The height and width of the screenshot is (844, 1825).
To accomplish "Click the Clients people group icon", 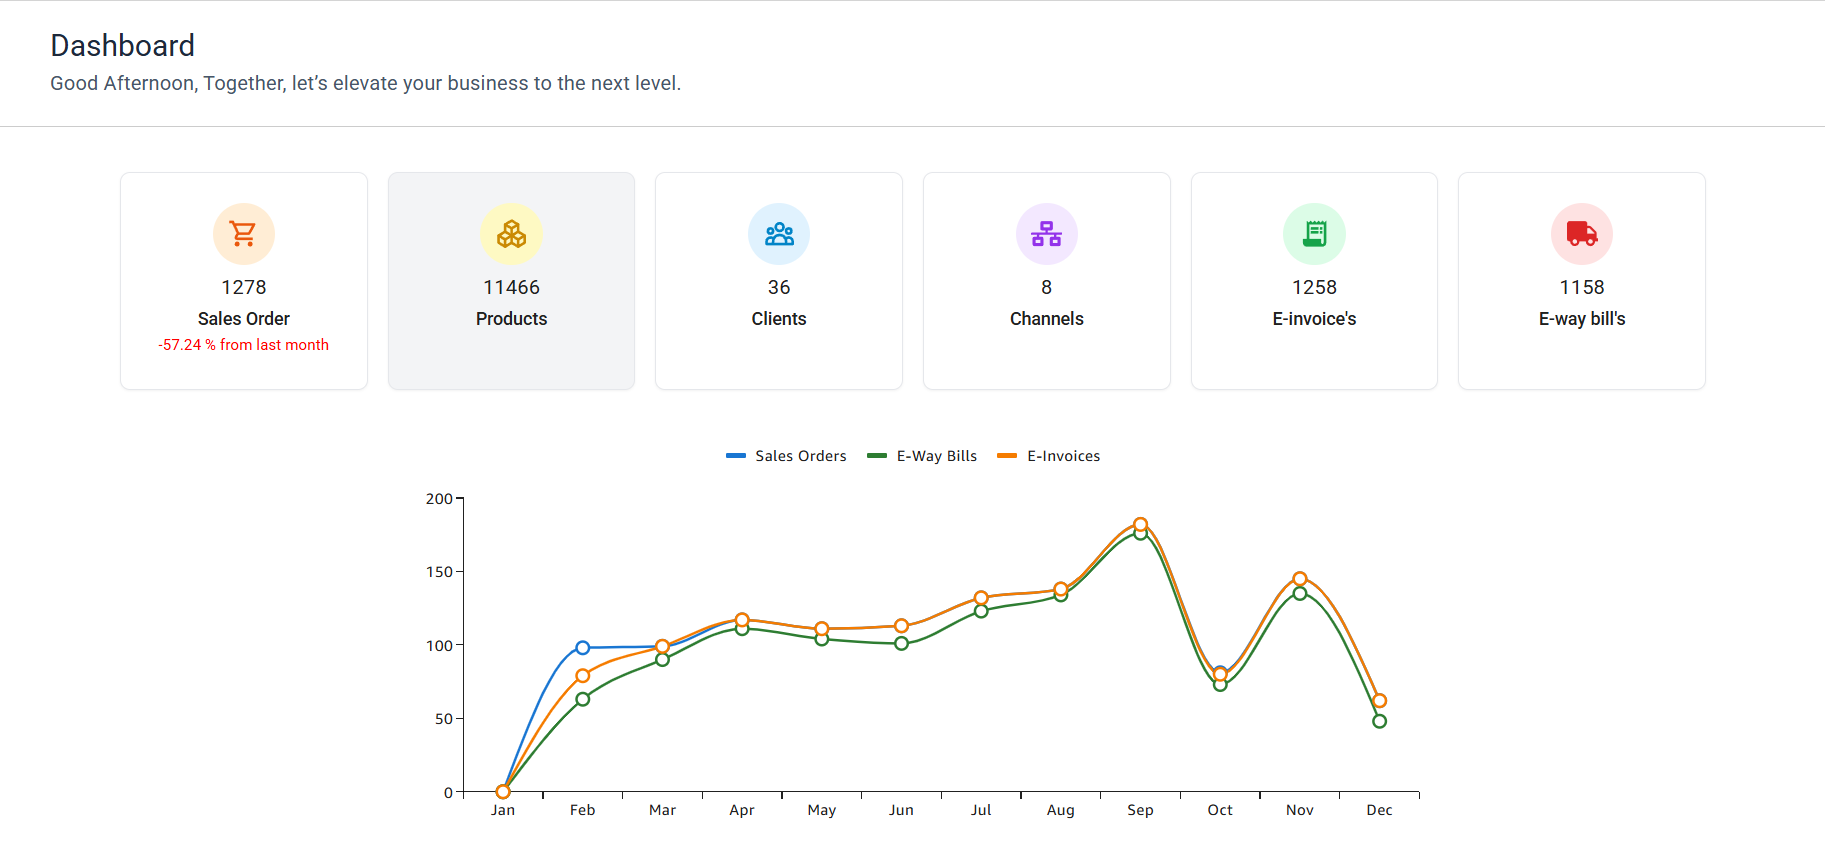I will click(779, 234).
